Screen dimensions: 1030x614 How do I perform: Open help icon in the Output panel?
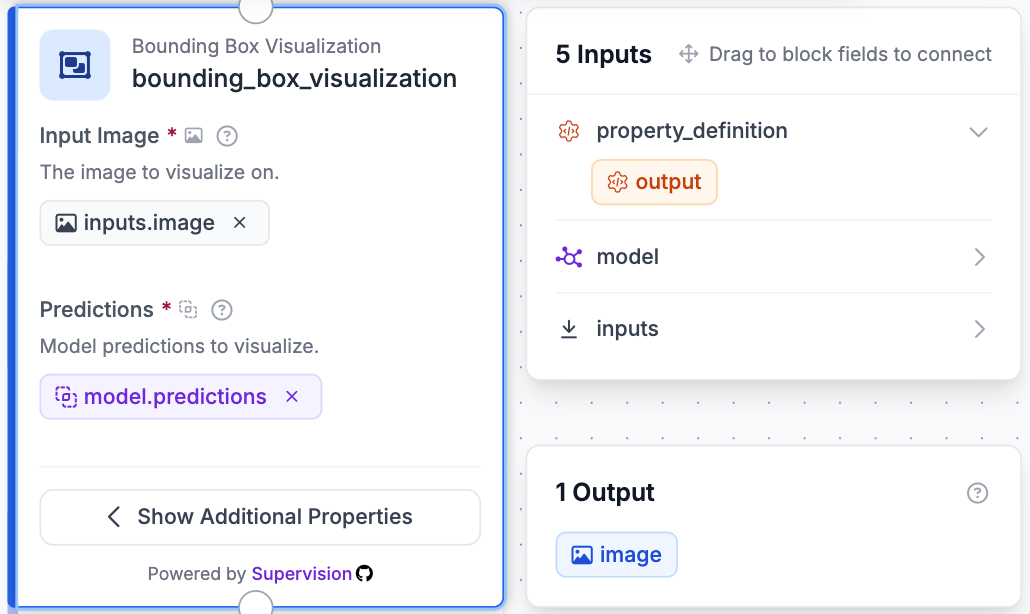coord(977,493)
